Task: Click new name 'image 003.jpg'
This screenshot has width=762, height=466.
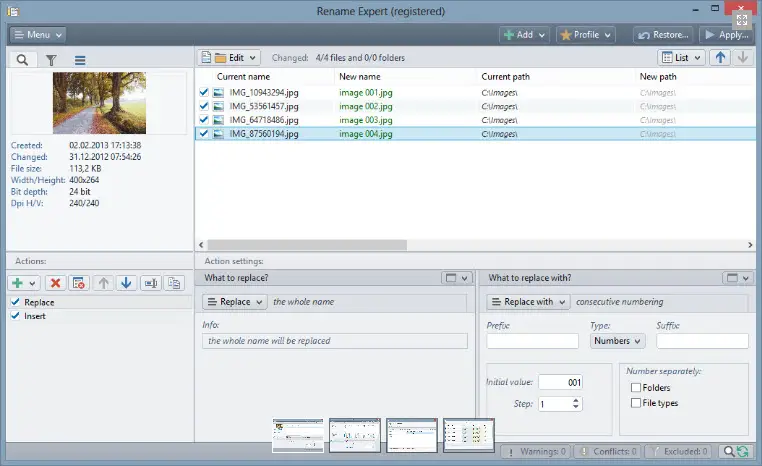Action: [x=365, y=120]
